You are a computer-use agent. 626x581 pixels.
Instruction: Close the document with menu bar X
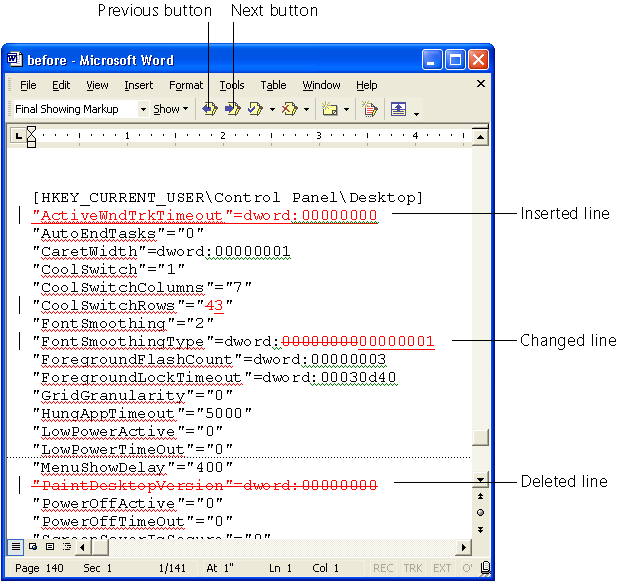[481, 85]
